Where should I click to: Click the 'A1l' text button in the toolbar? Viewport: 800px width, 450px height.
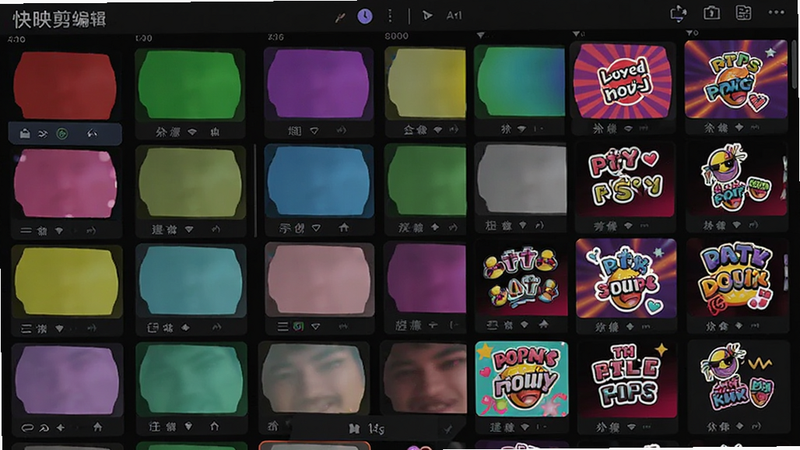tap(454, 16)
